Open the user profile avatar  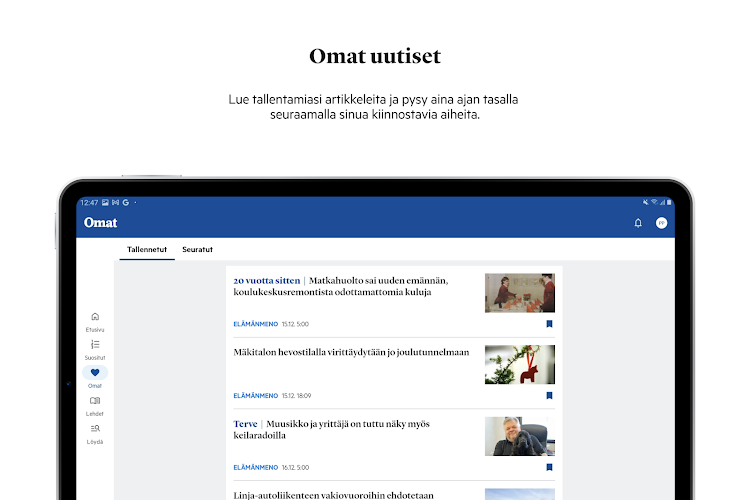tap(662, 223)
